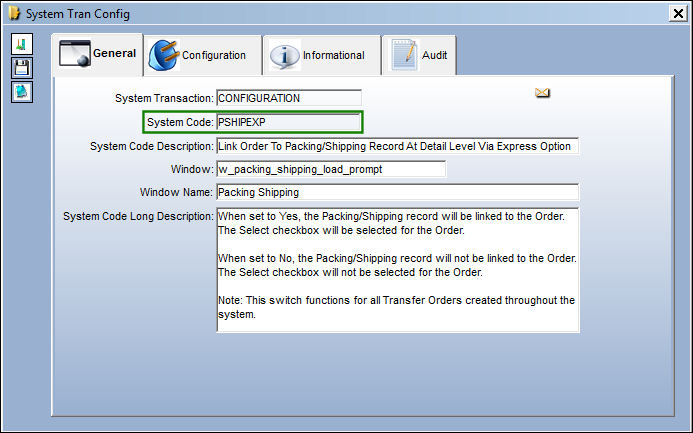Save using the floppy disk icon
The height and width of the screenshot is (433, 693).
(22, 68)
